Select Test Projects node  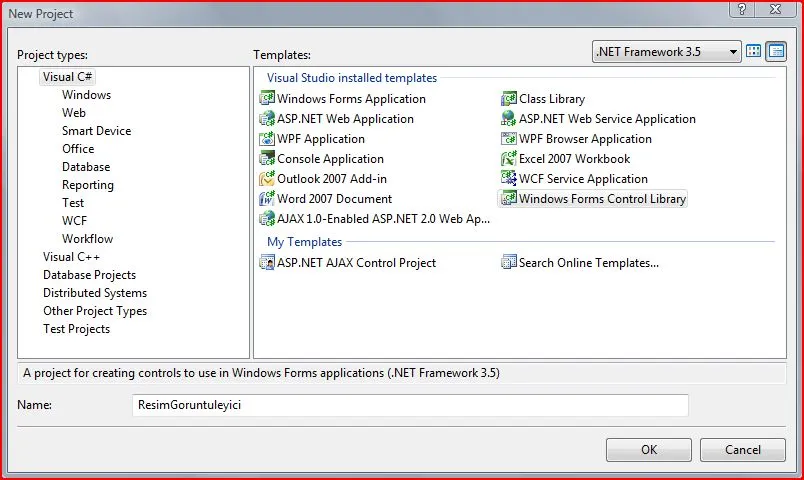(x=76, y=329)
